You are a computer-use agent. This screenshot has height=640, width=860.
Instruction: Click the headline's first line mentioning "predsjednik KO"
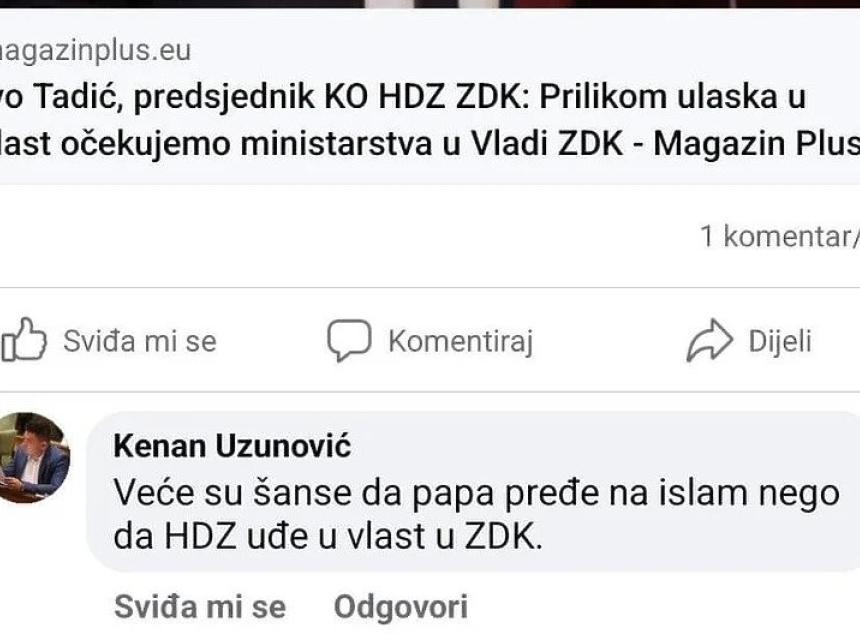coord(400,98)
